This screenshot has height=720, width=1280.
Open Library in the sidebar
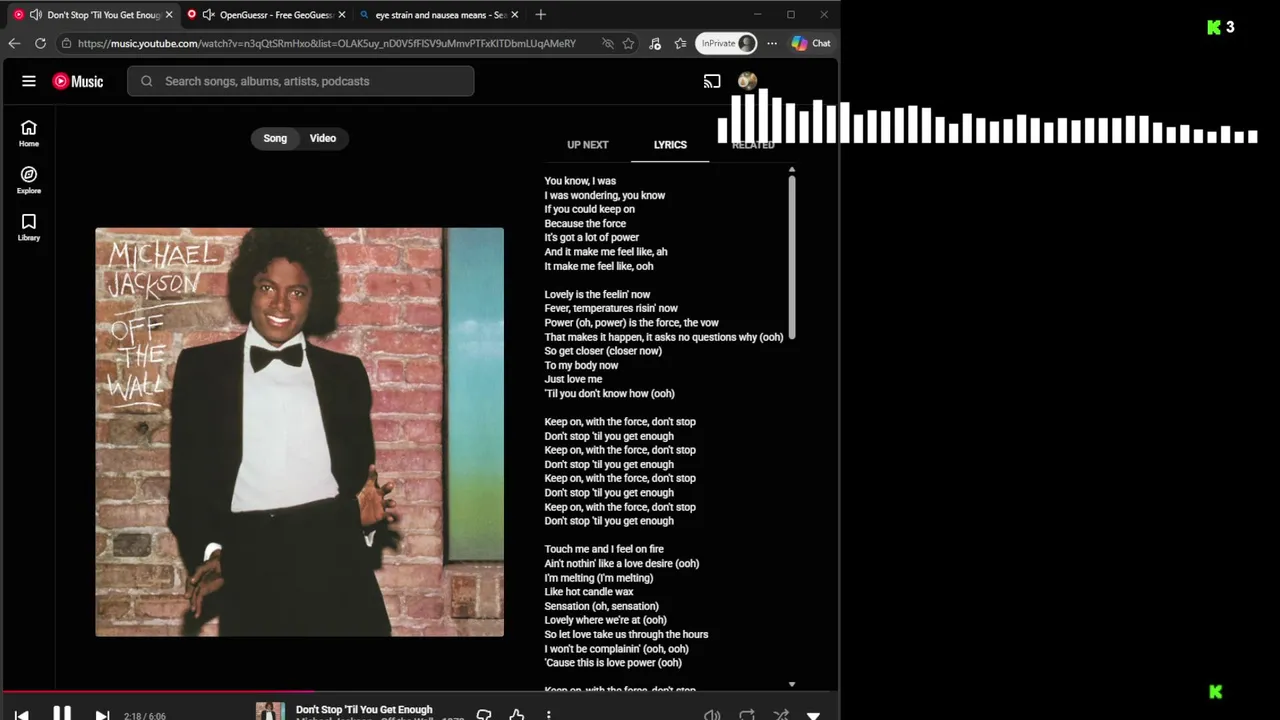(29, 227)
